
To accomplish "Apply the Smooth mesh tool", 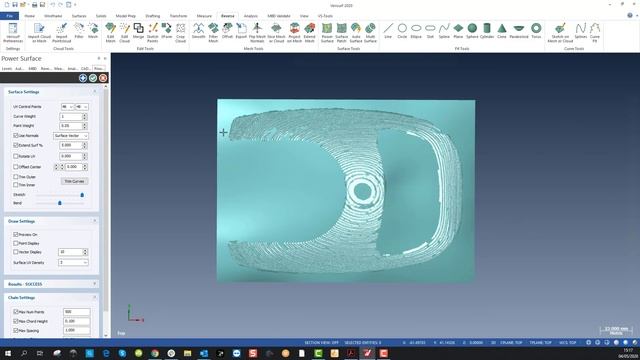I will [198, 31].
